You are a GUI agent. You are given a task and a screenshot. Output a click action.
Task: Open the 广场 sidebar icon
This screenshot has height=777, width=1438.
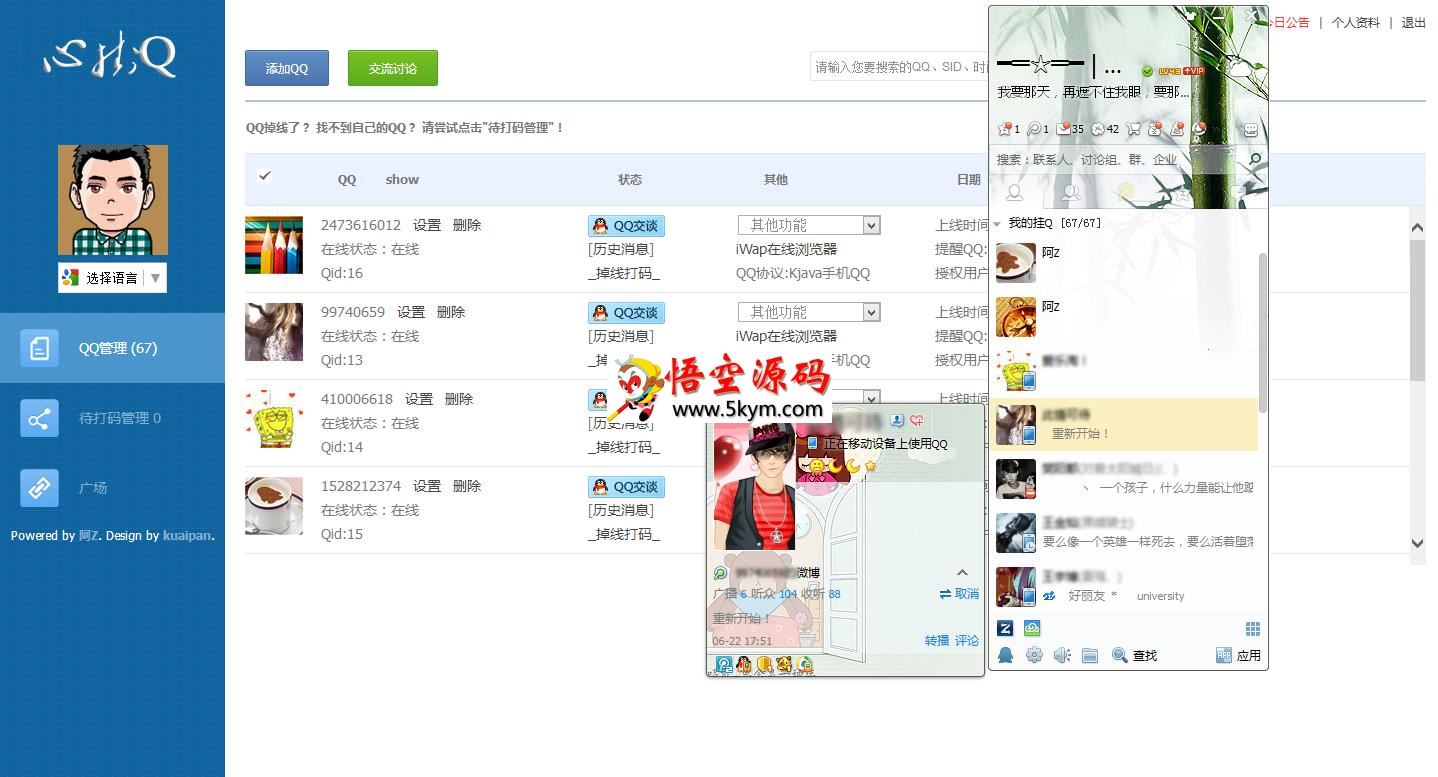point(39,488)
